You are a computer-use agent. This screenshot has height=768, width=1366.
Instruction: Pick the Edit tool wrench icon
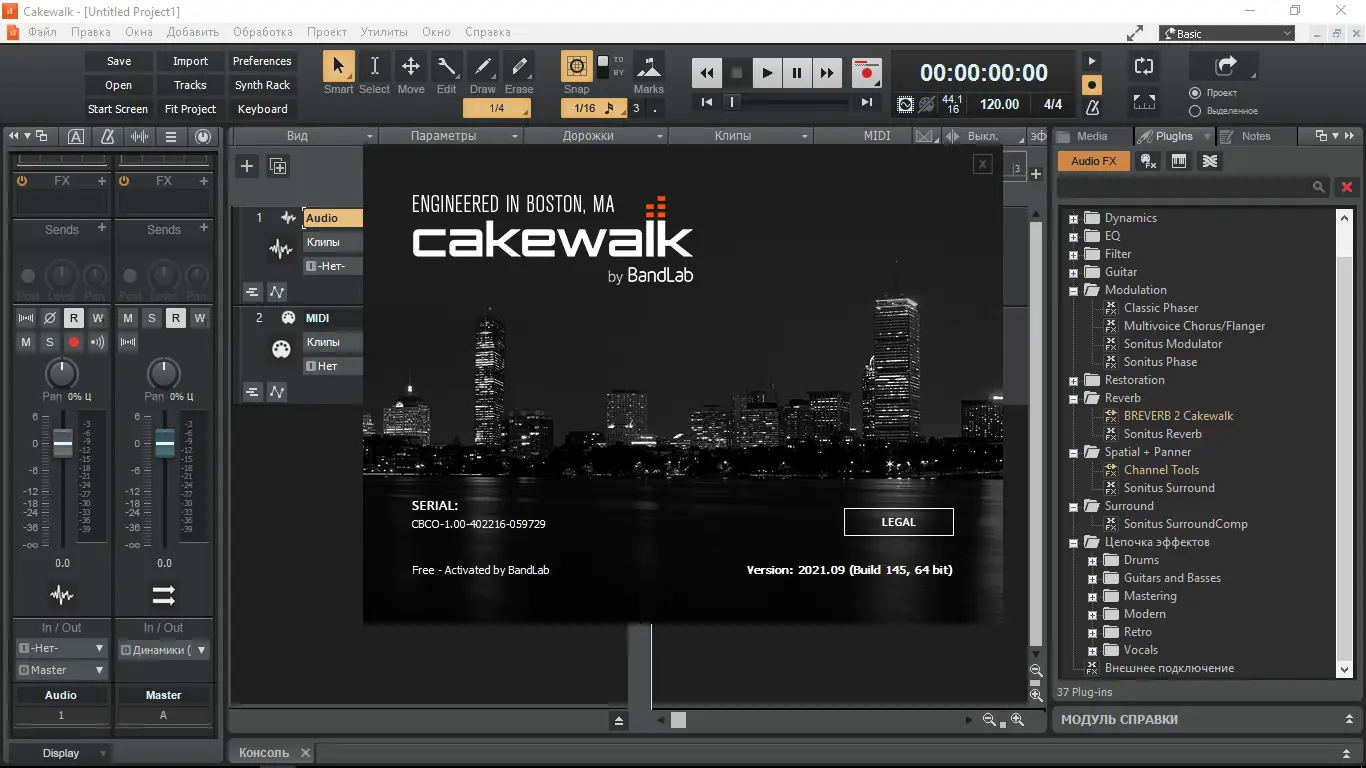click(x=446, y=66)
